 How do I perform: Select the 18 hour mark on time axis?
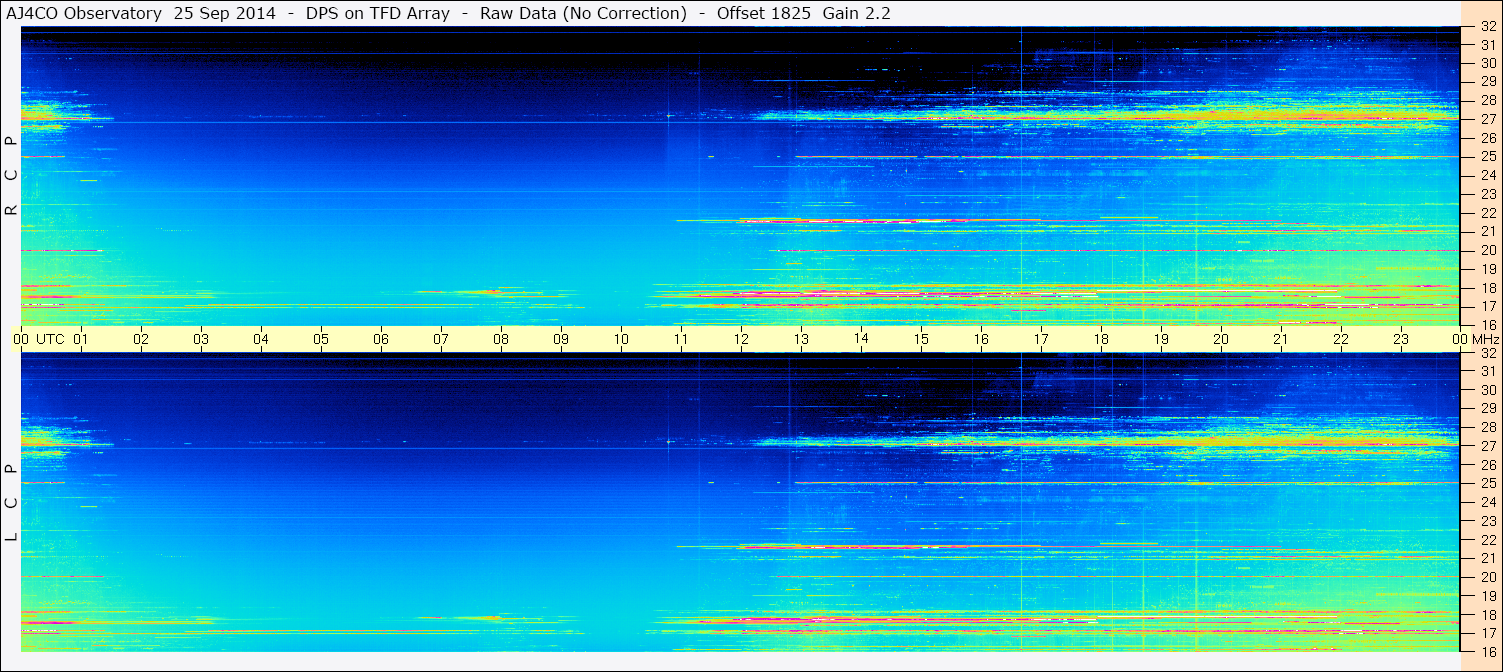(1101, 339)
